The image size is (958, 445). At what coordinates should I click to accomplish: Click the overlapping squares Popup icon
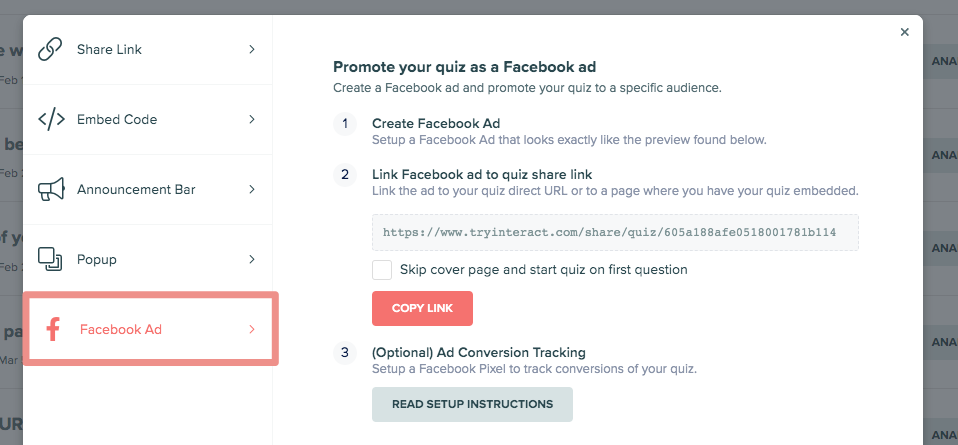50,259
